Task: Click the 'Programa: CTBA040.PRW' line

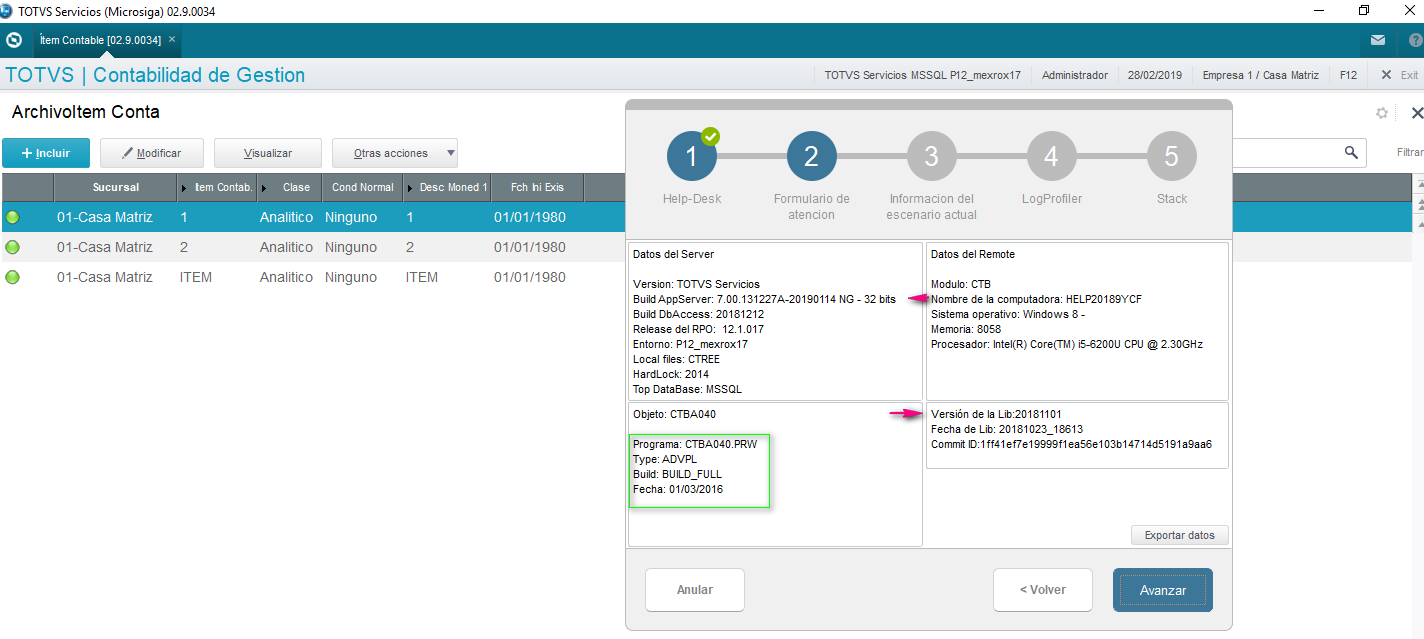Action: point(695,444)
